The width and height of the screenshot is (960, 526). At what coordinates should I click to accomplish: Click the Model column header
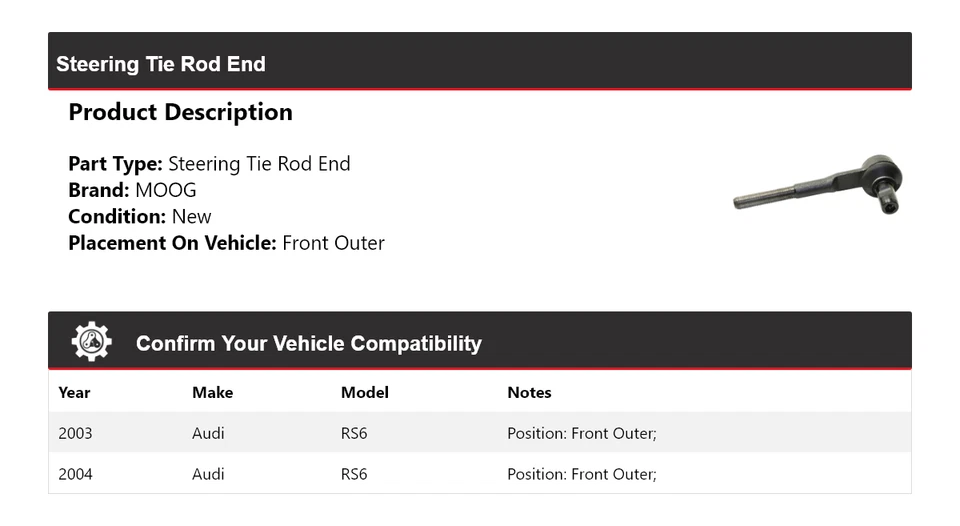tap(364, 392)
